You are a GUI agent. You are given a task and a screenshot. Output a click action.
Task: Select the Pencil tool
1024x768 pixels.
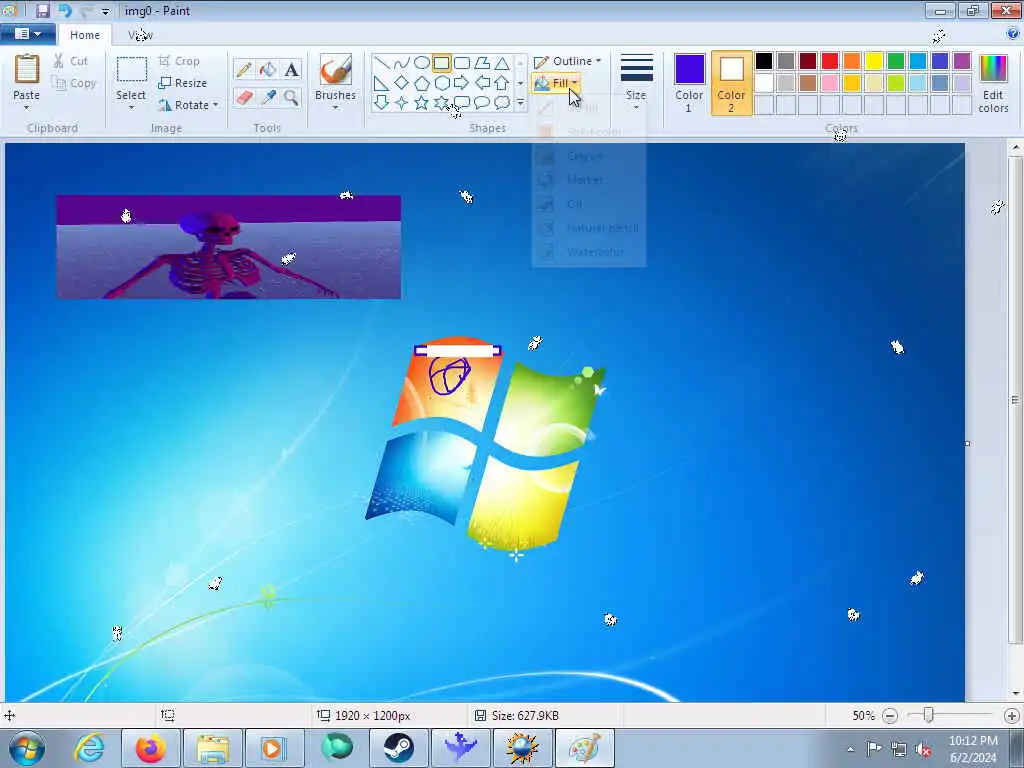244,69
